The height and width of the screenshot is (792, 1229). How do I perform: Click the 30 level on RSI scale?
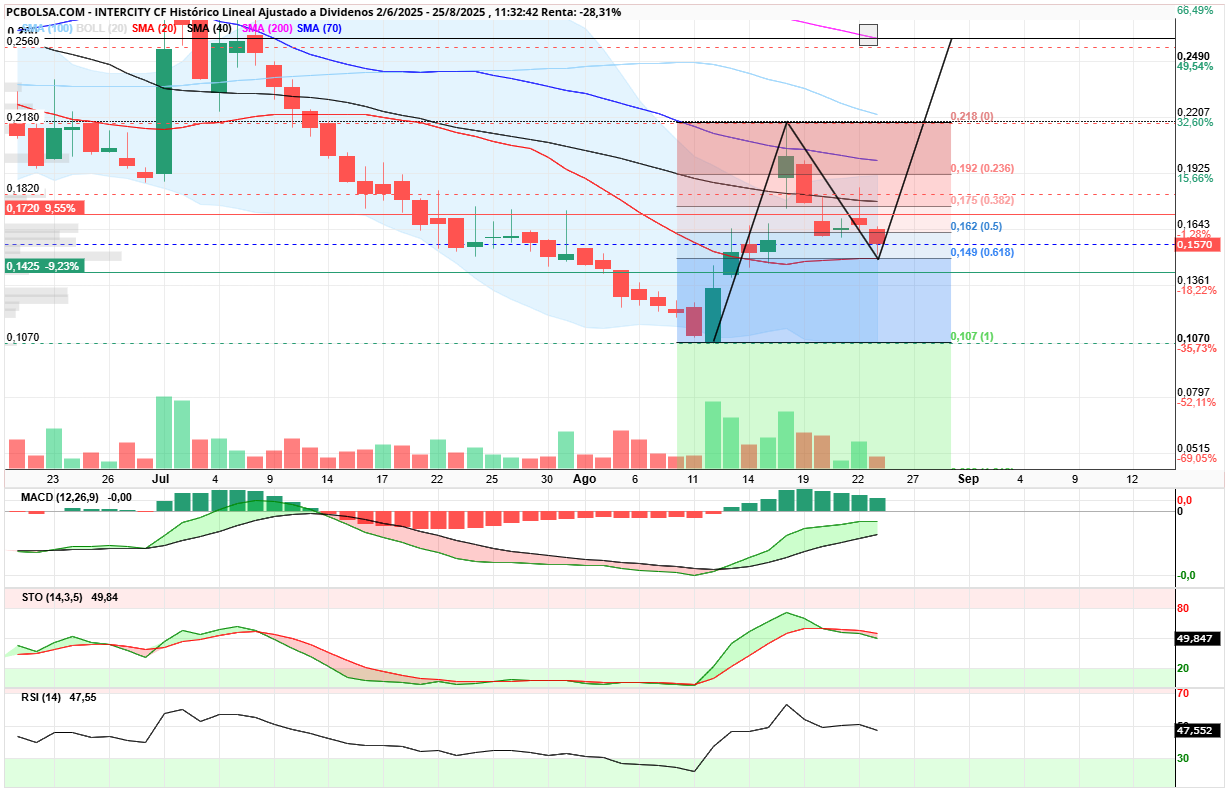coord(1182,758)
